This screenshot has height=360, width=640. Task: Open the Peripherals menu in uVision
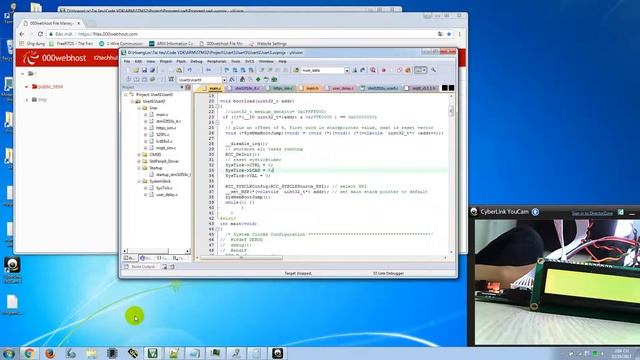(217, 61)
